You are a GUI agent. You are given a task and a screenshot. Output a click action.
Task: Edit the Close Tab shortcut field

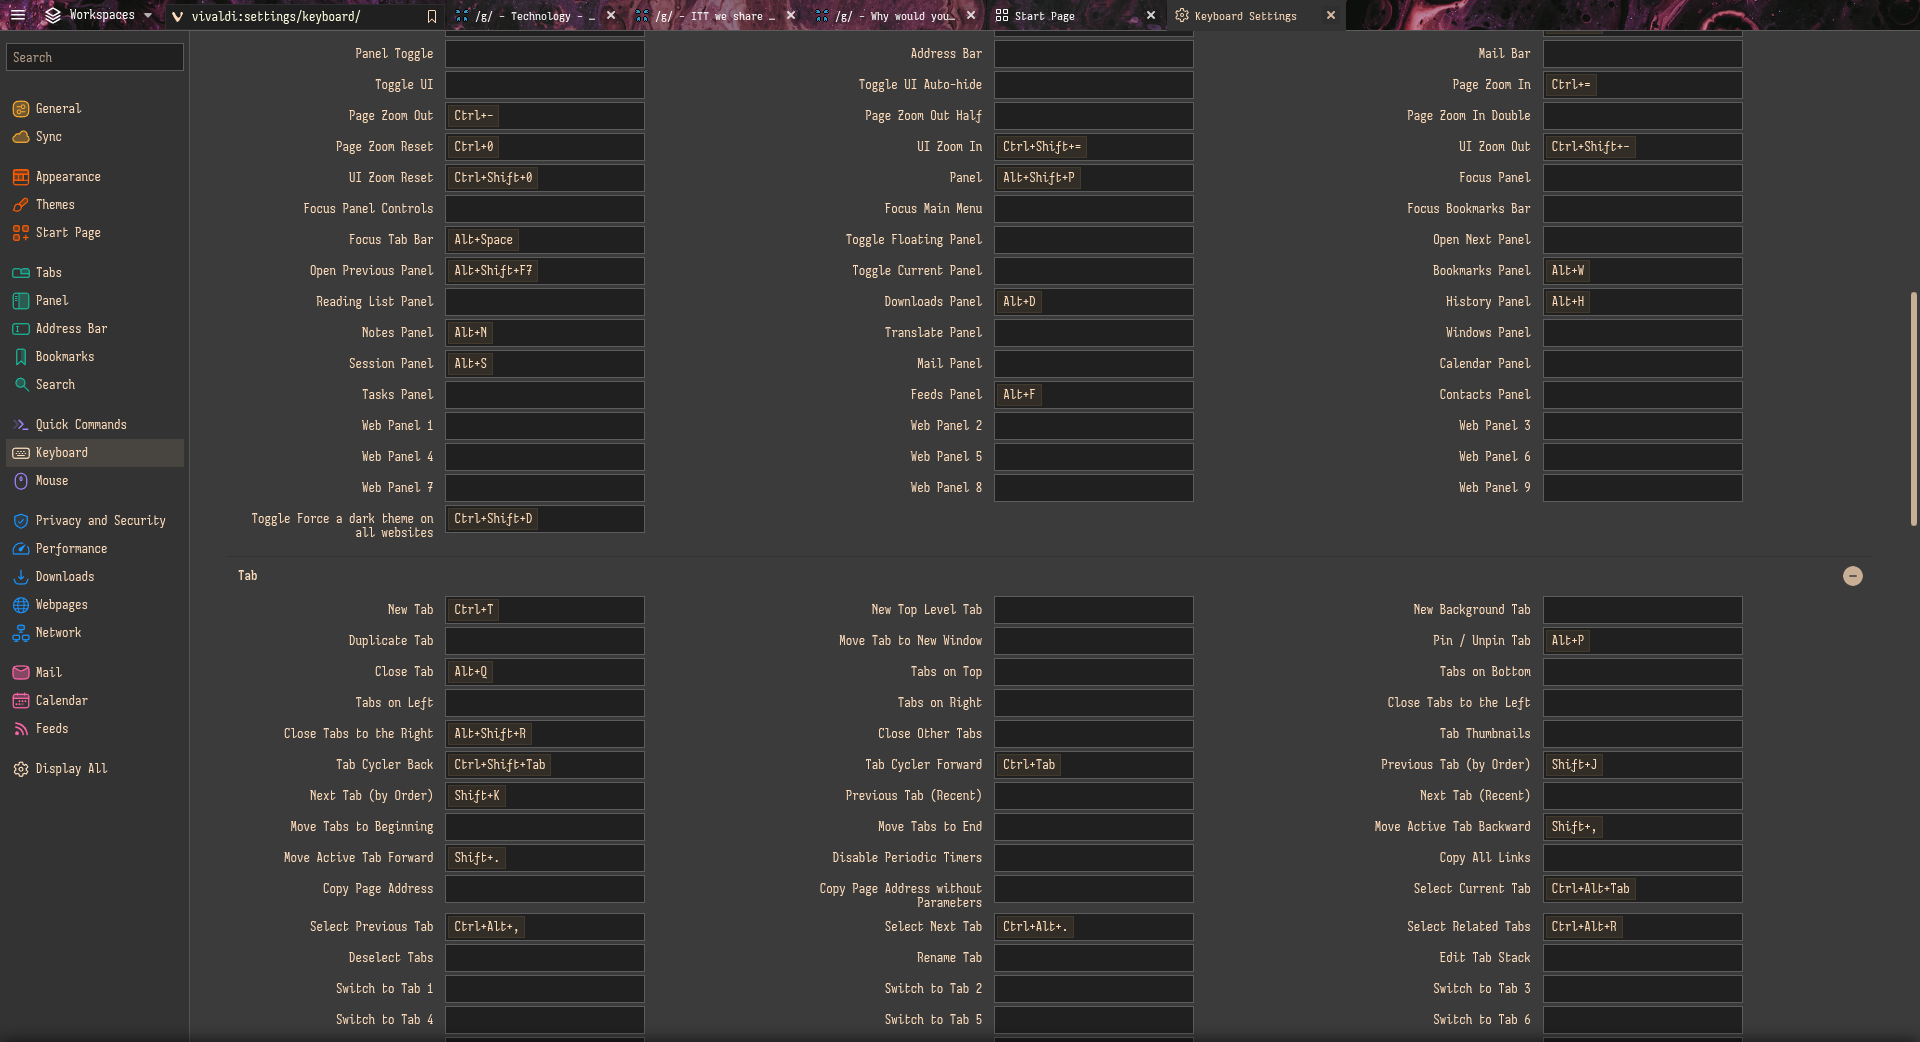(545, 672)
